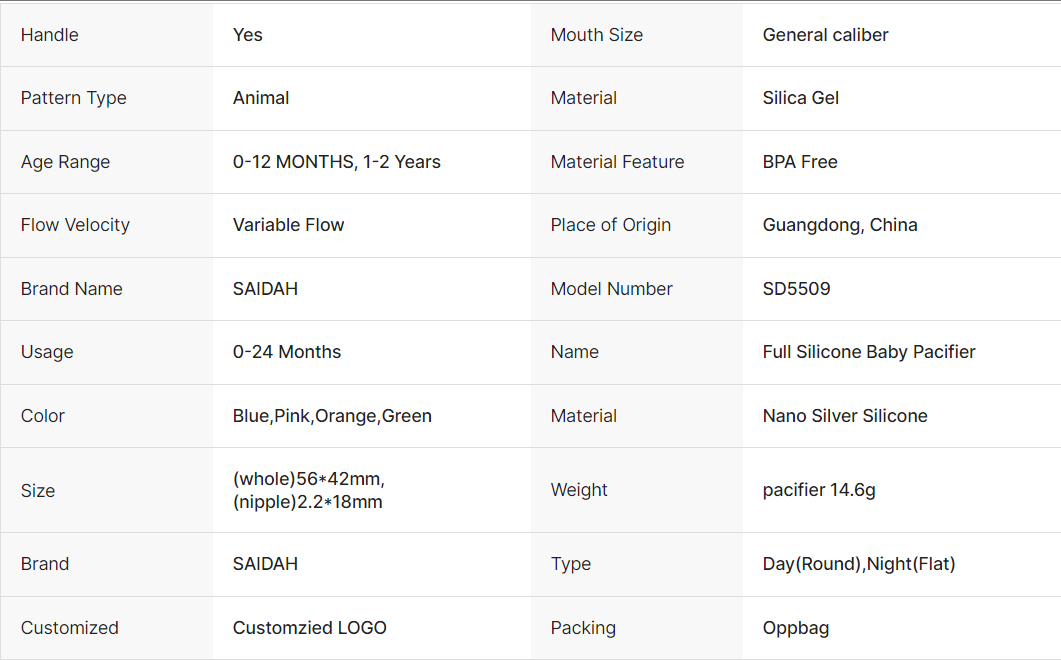Select the size value '(whole)56*42mm'
1061x660 pixels.
[308, 479]
